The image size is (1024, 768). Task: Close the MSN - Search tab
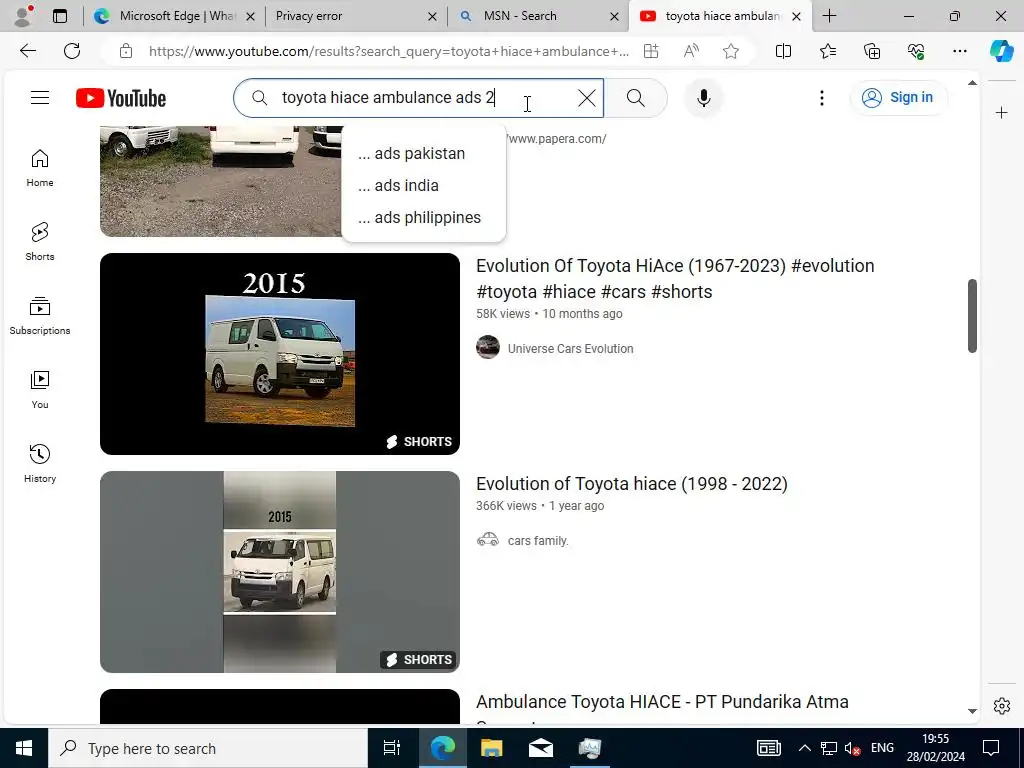click(614, 16)
